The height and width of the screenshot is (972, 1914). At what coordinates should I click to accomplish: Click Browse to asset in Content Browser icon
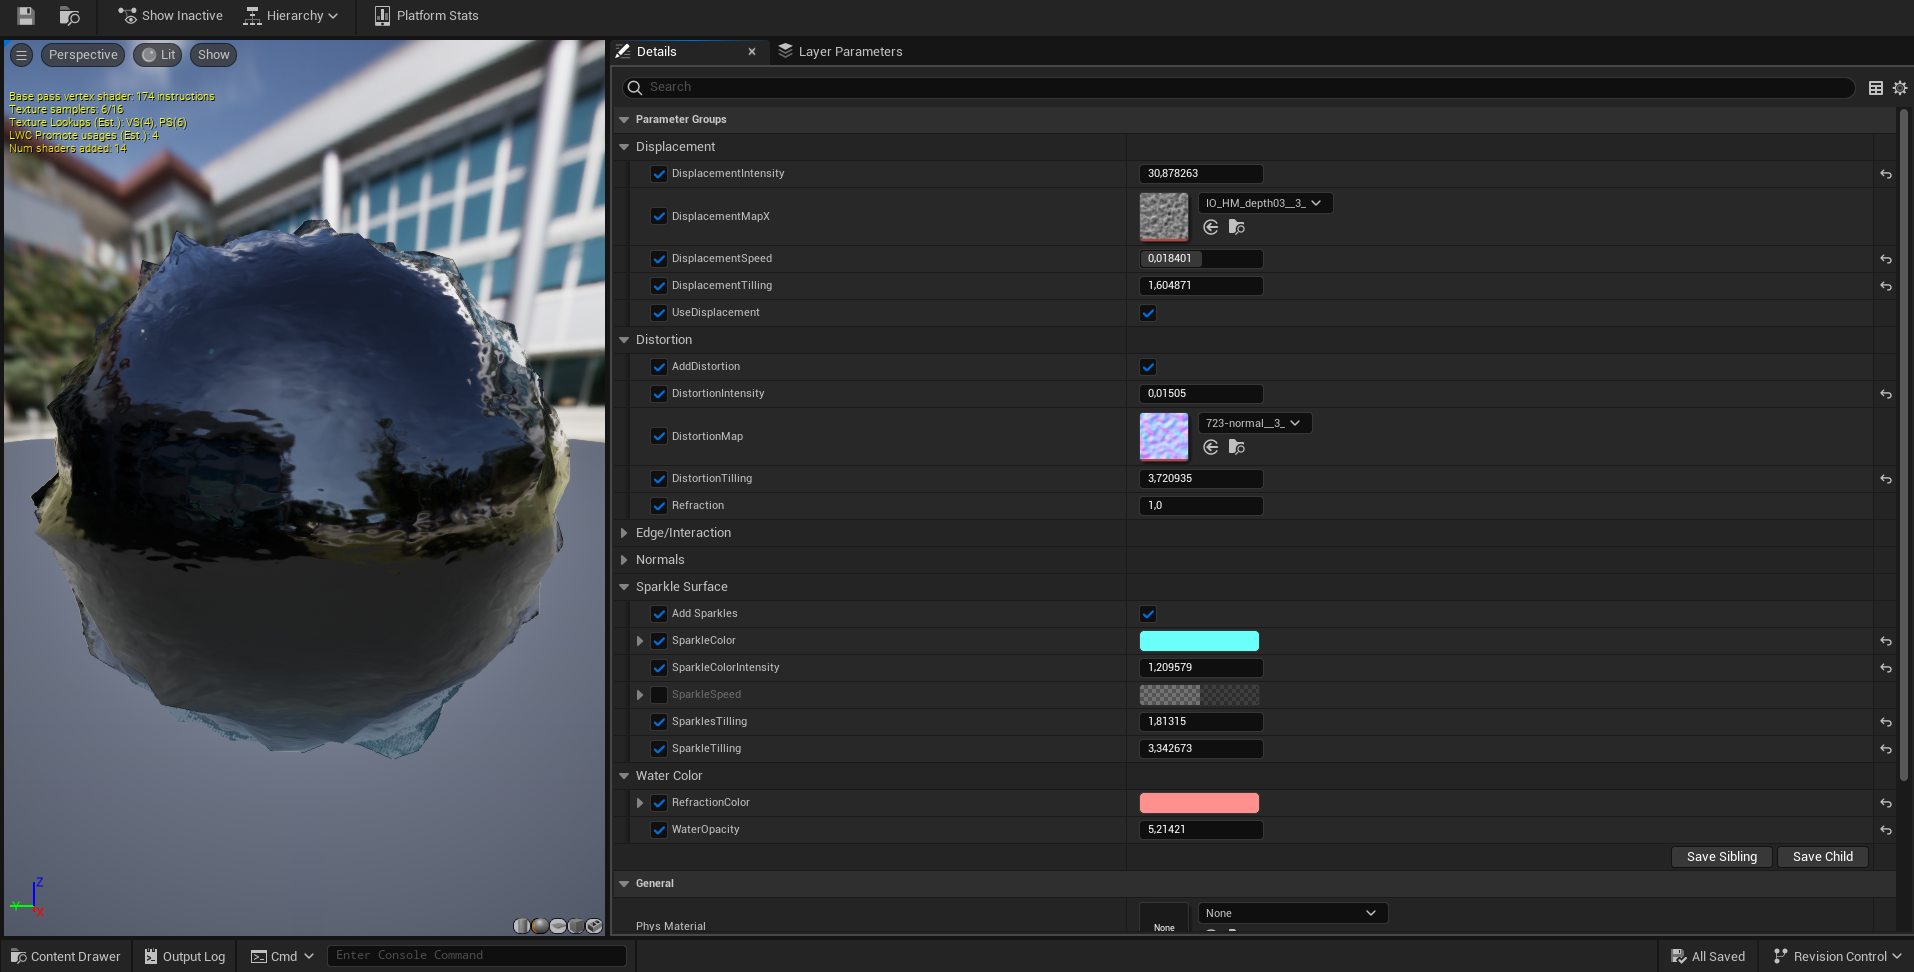(69, 16)
